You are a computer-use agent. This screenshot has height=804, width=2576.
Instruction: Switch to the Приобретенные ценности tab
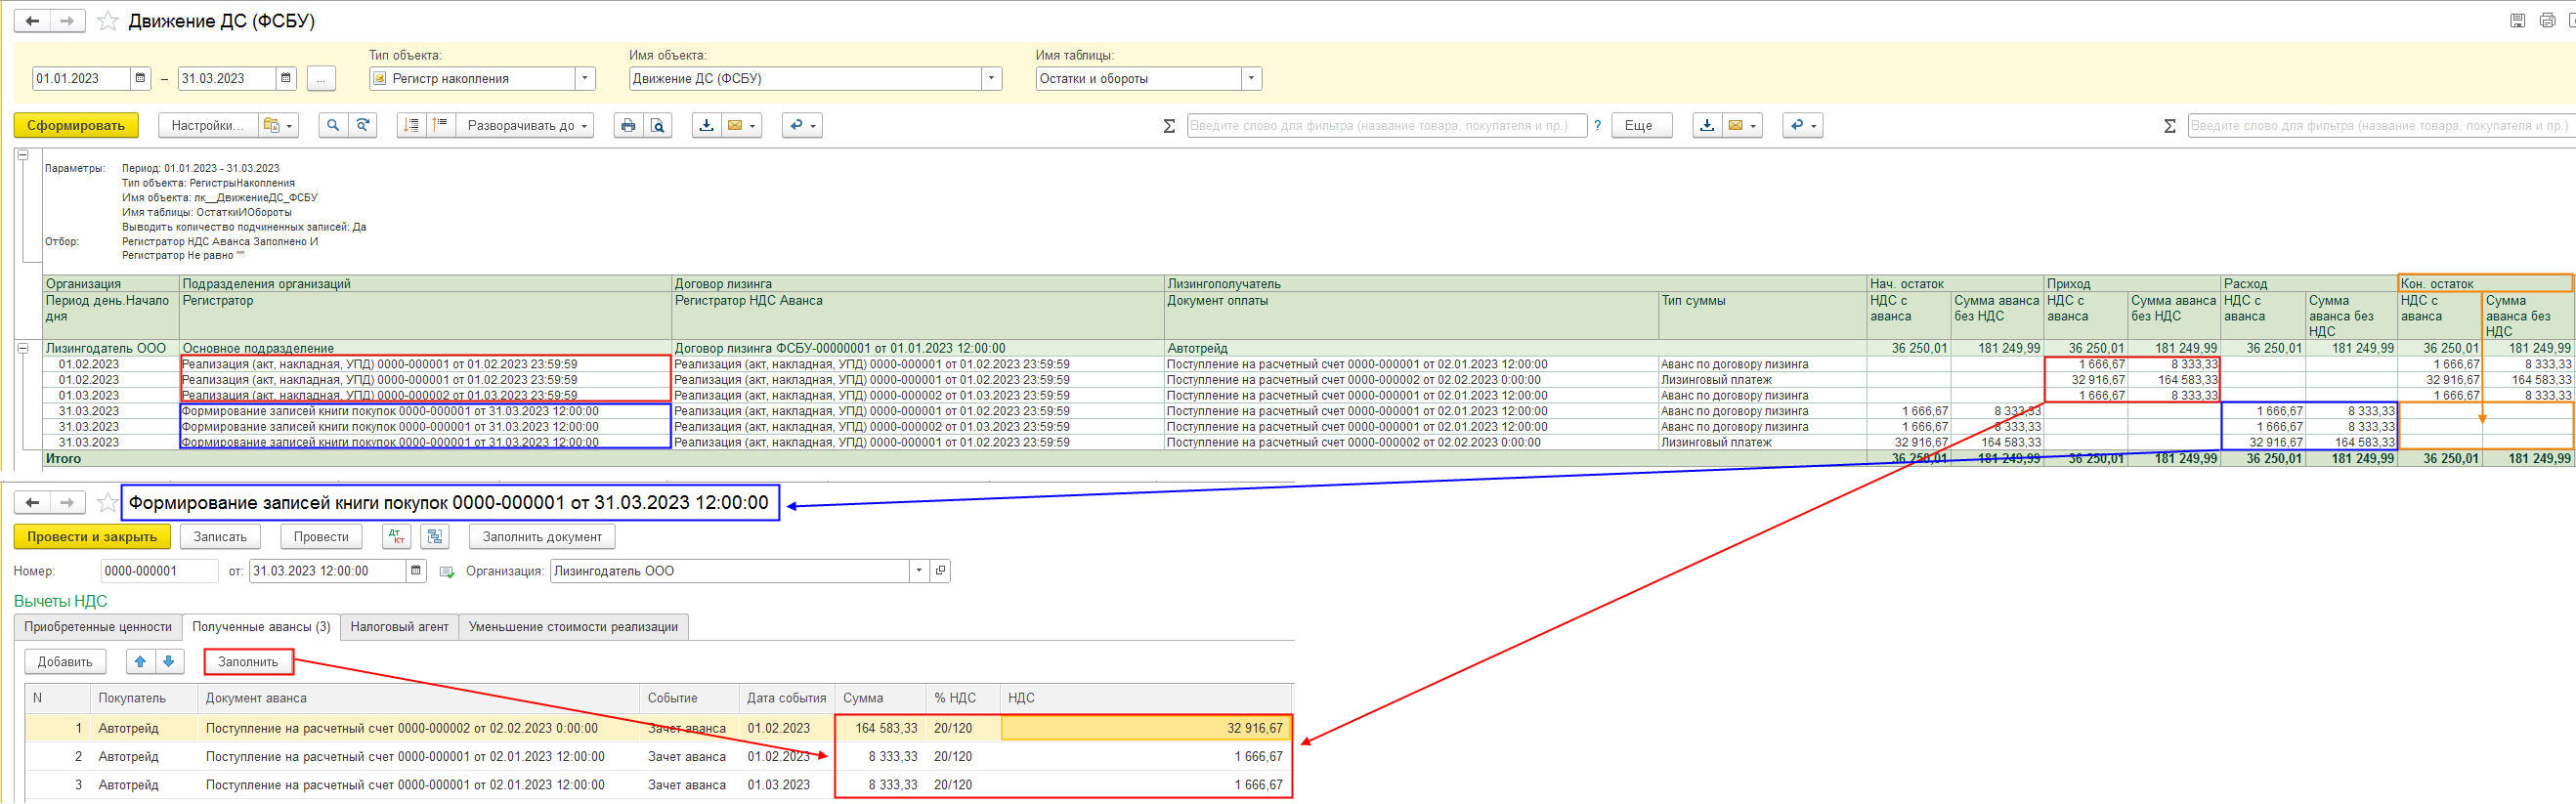(98, 627)
